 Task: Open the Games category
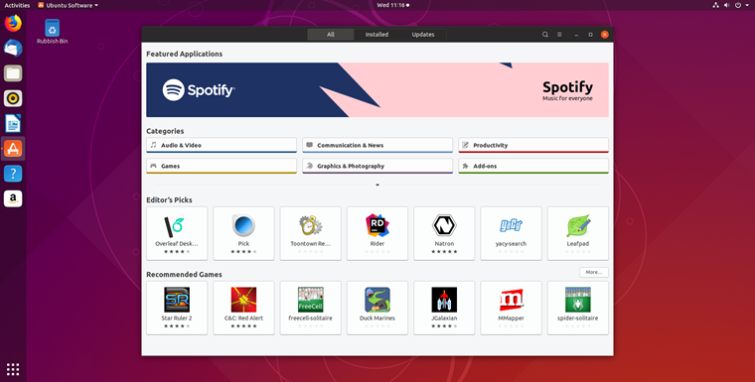pyautogui.click(x=221, y=166)
